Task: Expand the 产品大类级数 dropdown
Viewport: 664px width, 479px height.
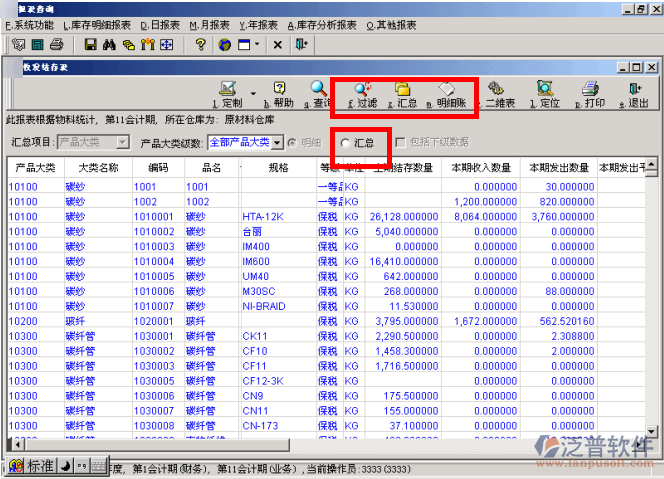Action: [277, 143]
